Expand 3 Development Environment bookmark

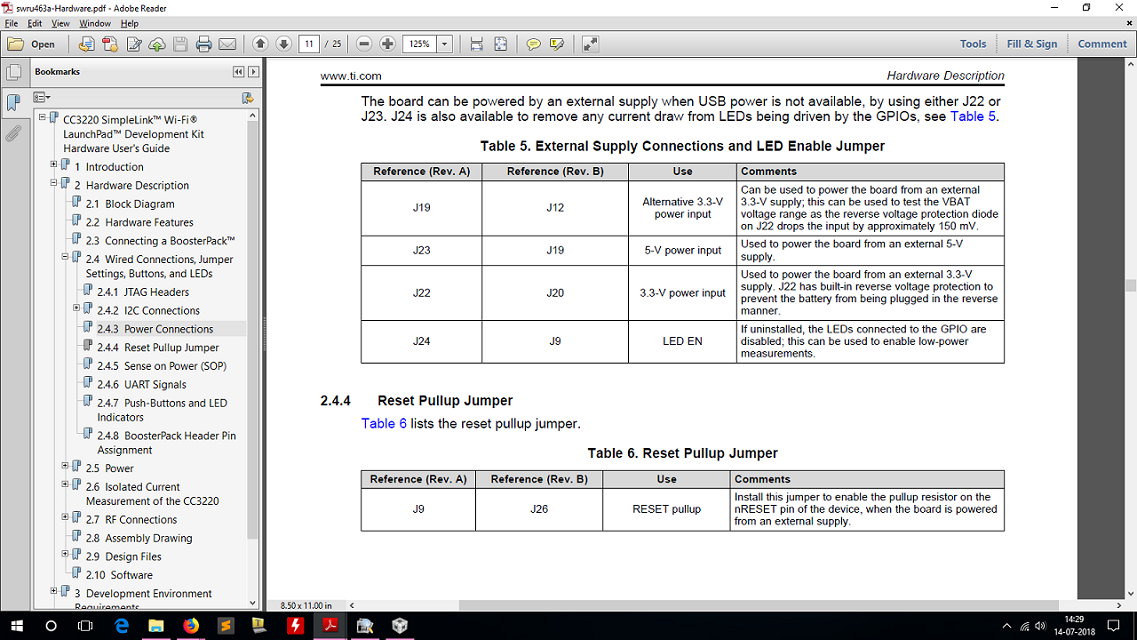click(x=54, y=591)
